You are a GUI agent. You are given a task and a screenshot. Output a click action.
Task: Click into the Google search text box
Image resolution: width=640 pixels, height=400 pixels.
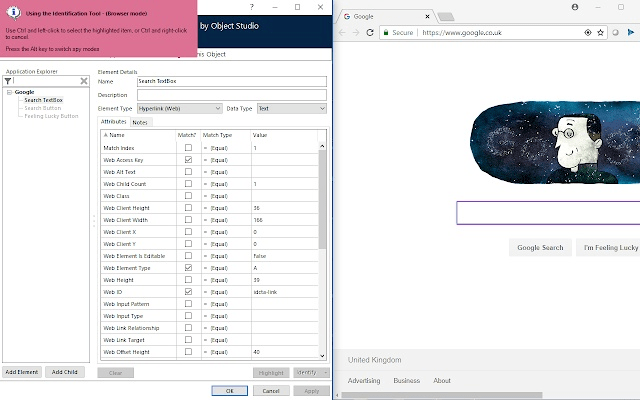(x=548, y=213)
